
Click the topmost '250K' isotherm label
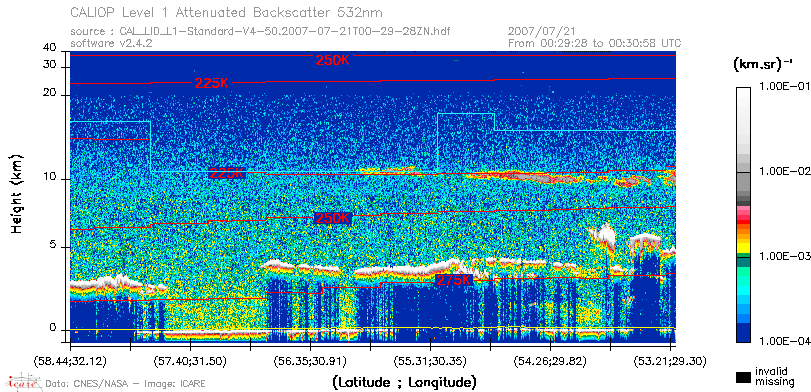coord(333,61)
